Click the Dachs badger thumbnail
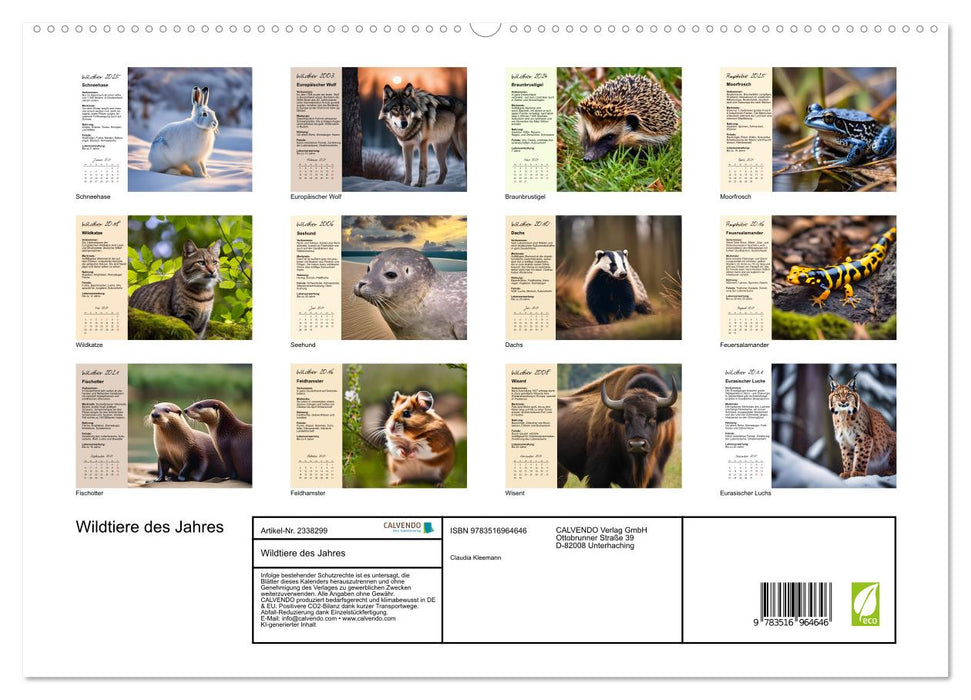The width and height of the screenshot is (971, 700). point(619,278)
